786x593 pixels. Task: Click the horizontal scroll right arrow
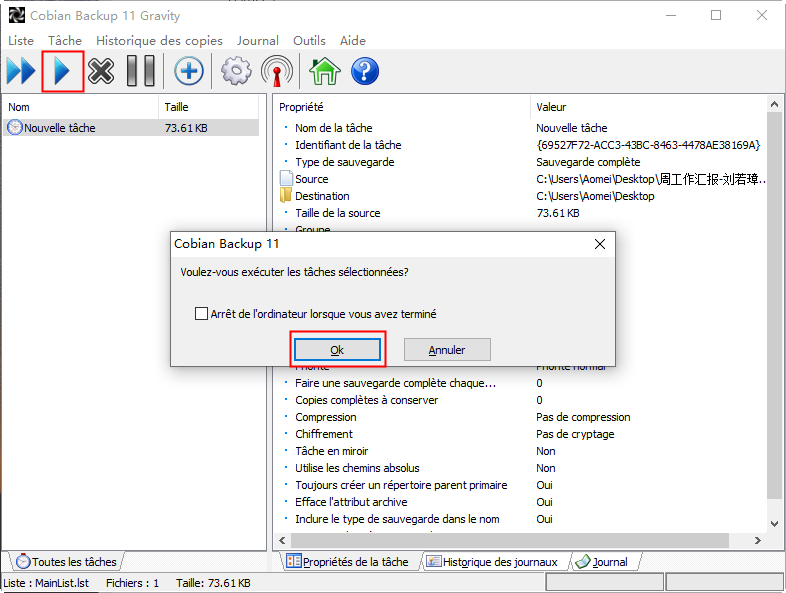757,540
